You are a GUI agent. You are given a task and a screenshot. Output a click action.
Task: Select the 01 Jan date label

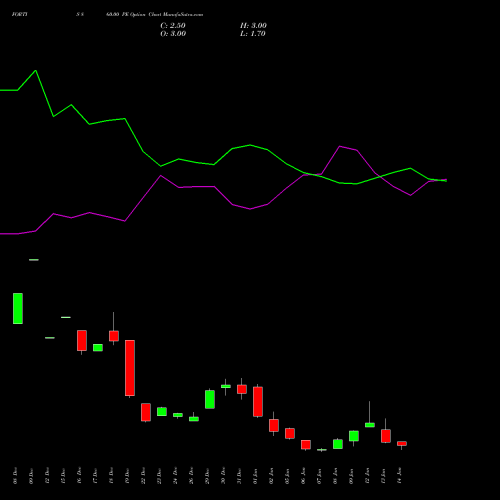click(256, 476)
